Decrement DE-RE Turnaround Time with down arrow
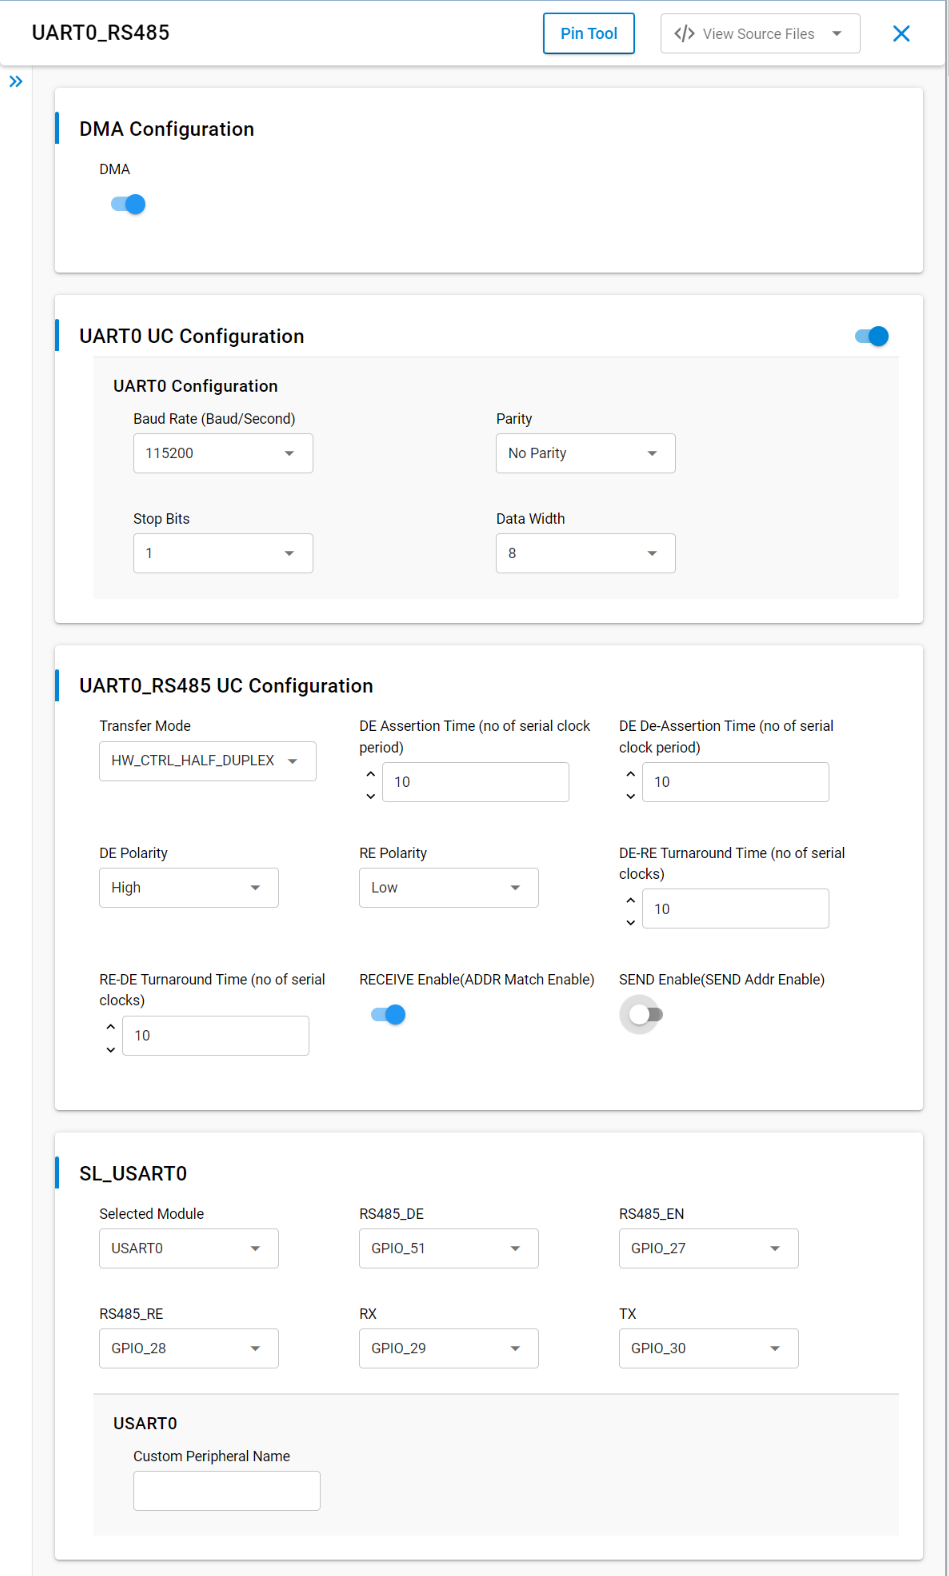 [630, 922]
